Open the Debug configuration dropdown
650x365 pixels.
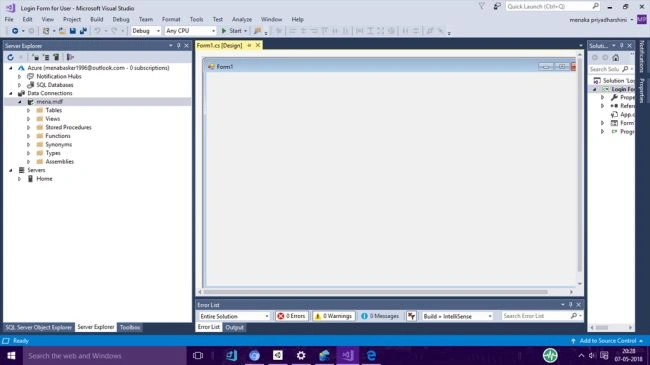[146, 31]
